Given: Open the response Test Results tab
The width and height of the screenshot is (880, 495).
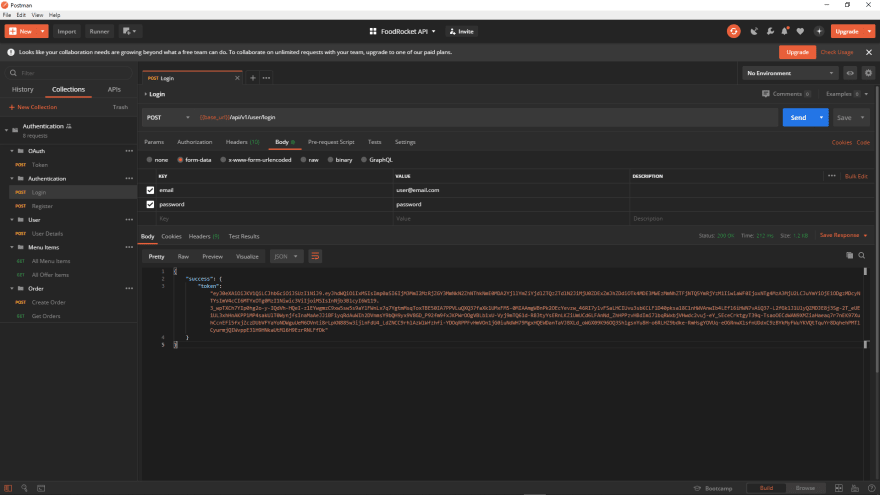Looking at the screenshot, I should click(x=244, y=236).
